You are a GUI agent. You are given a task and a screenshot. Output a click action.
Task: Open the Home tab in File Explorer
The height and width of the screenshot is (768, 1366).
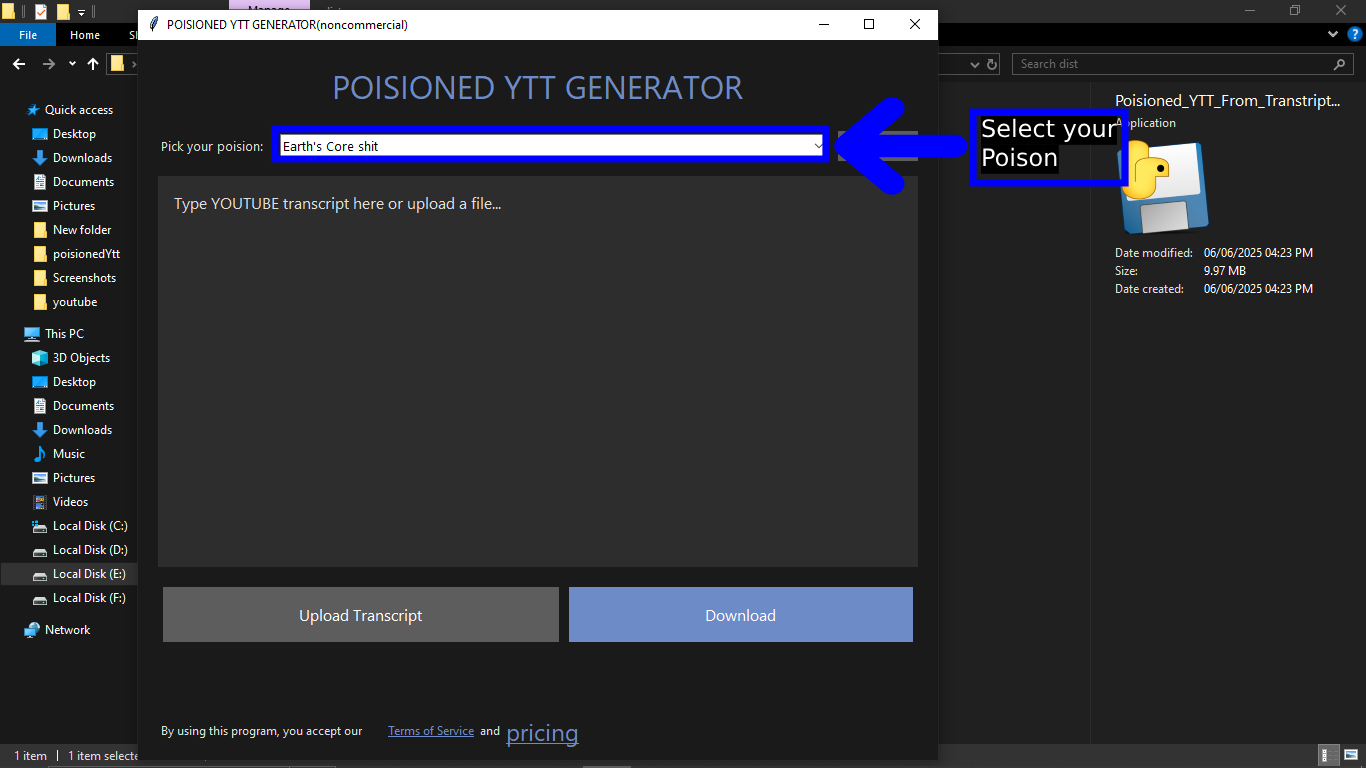[x=85, y=35]
